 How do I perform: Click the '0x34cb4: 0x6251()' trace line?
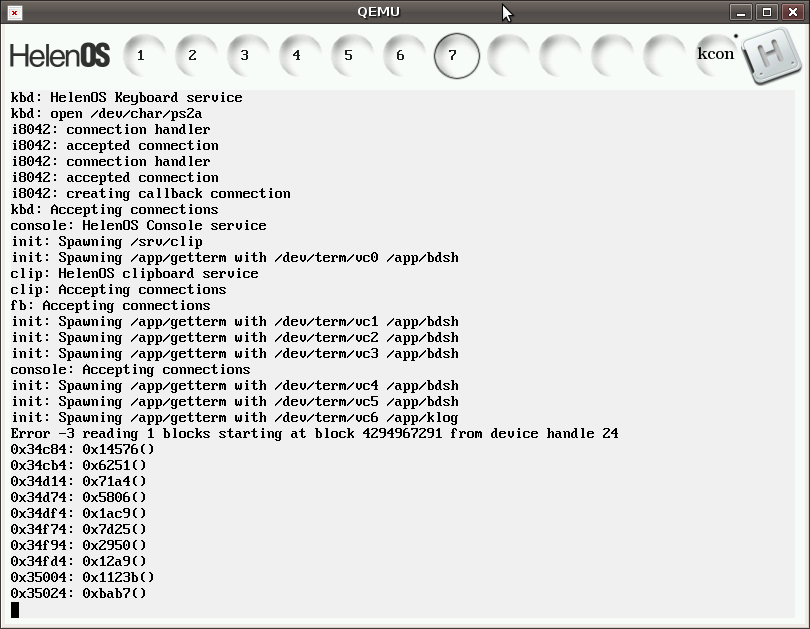tap(79, 466)
